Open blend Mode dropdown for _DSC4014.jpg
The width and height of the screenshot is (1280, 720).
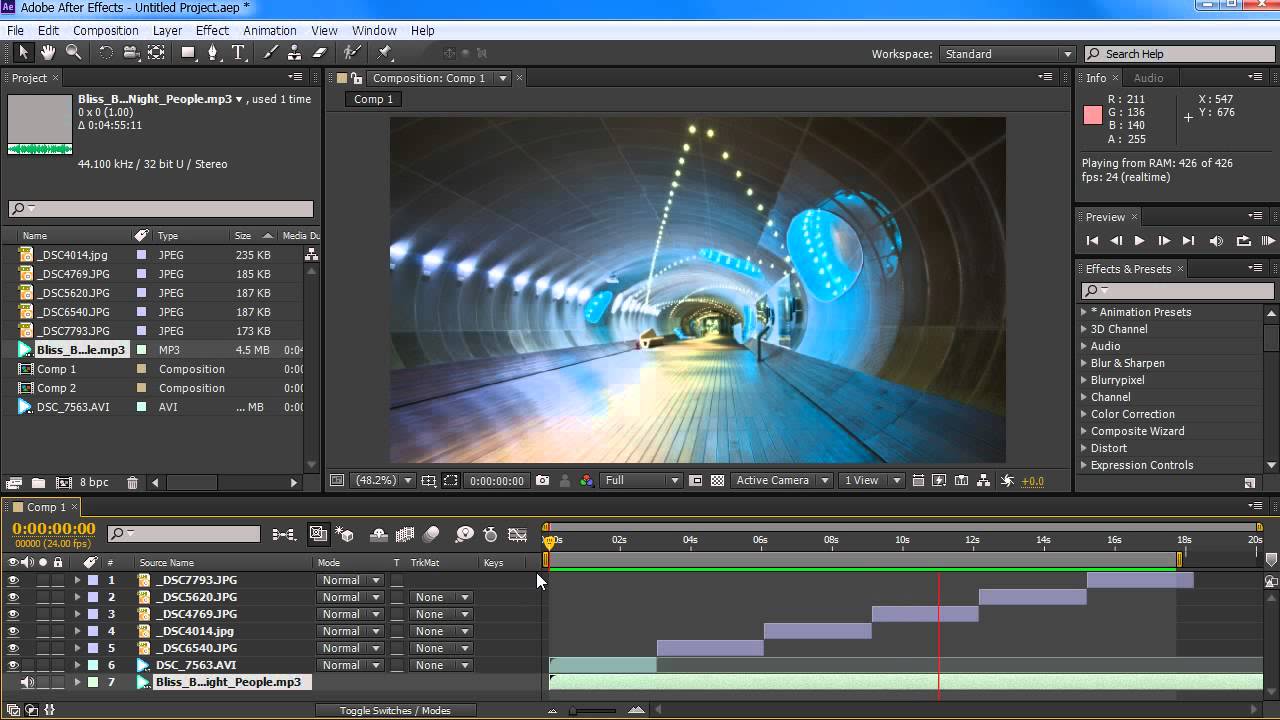coord(349,631)
